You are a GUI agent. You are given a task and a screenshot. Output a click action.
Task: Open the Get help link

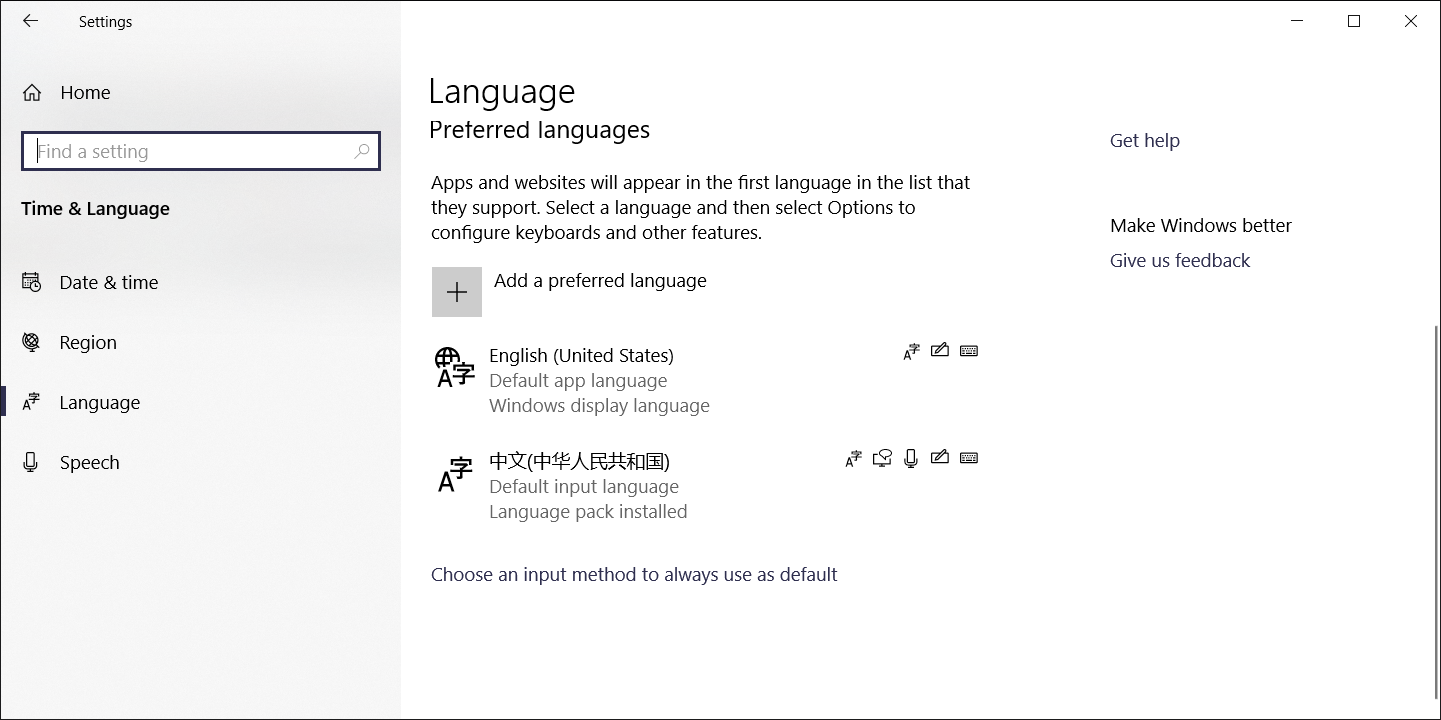pyautogui.click(x=1144, y=140)
